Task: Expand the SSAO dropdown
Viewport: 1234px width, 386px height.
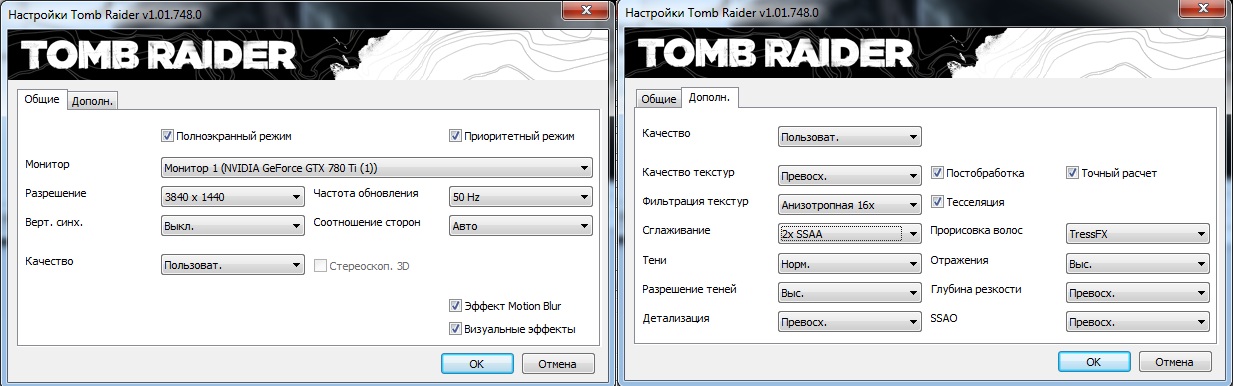Action: [x=1138, y=322]
